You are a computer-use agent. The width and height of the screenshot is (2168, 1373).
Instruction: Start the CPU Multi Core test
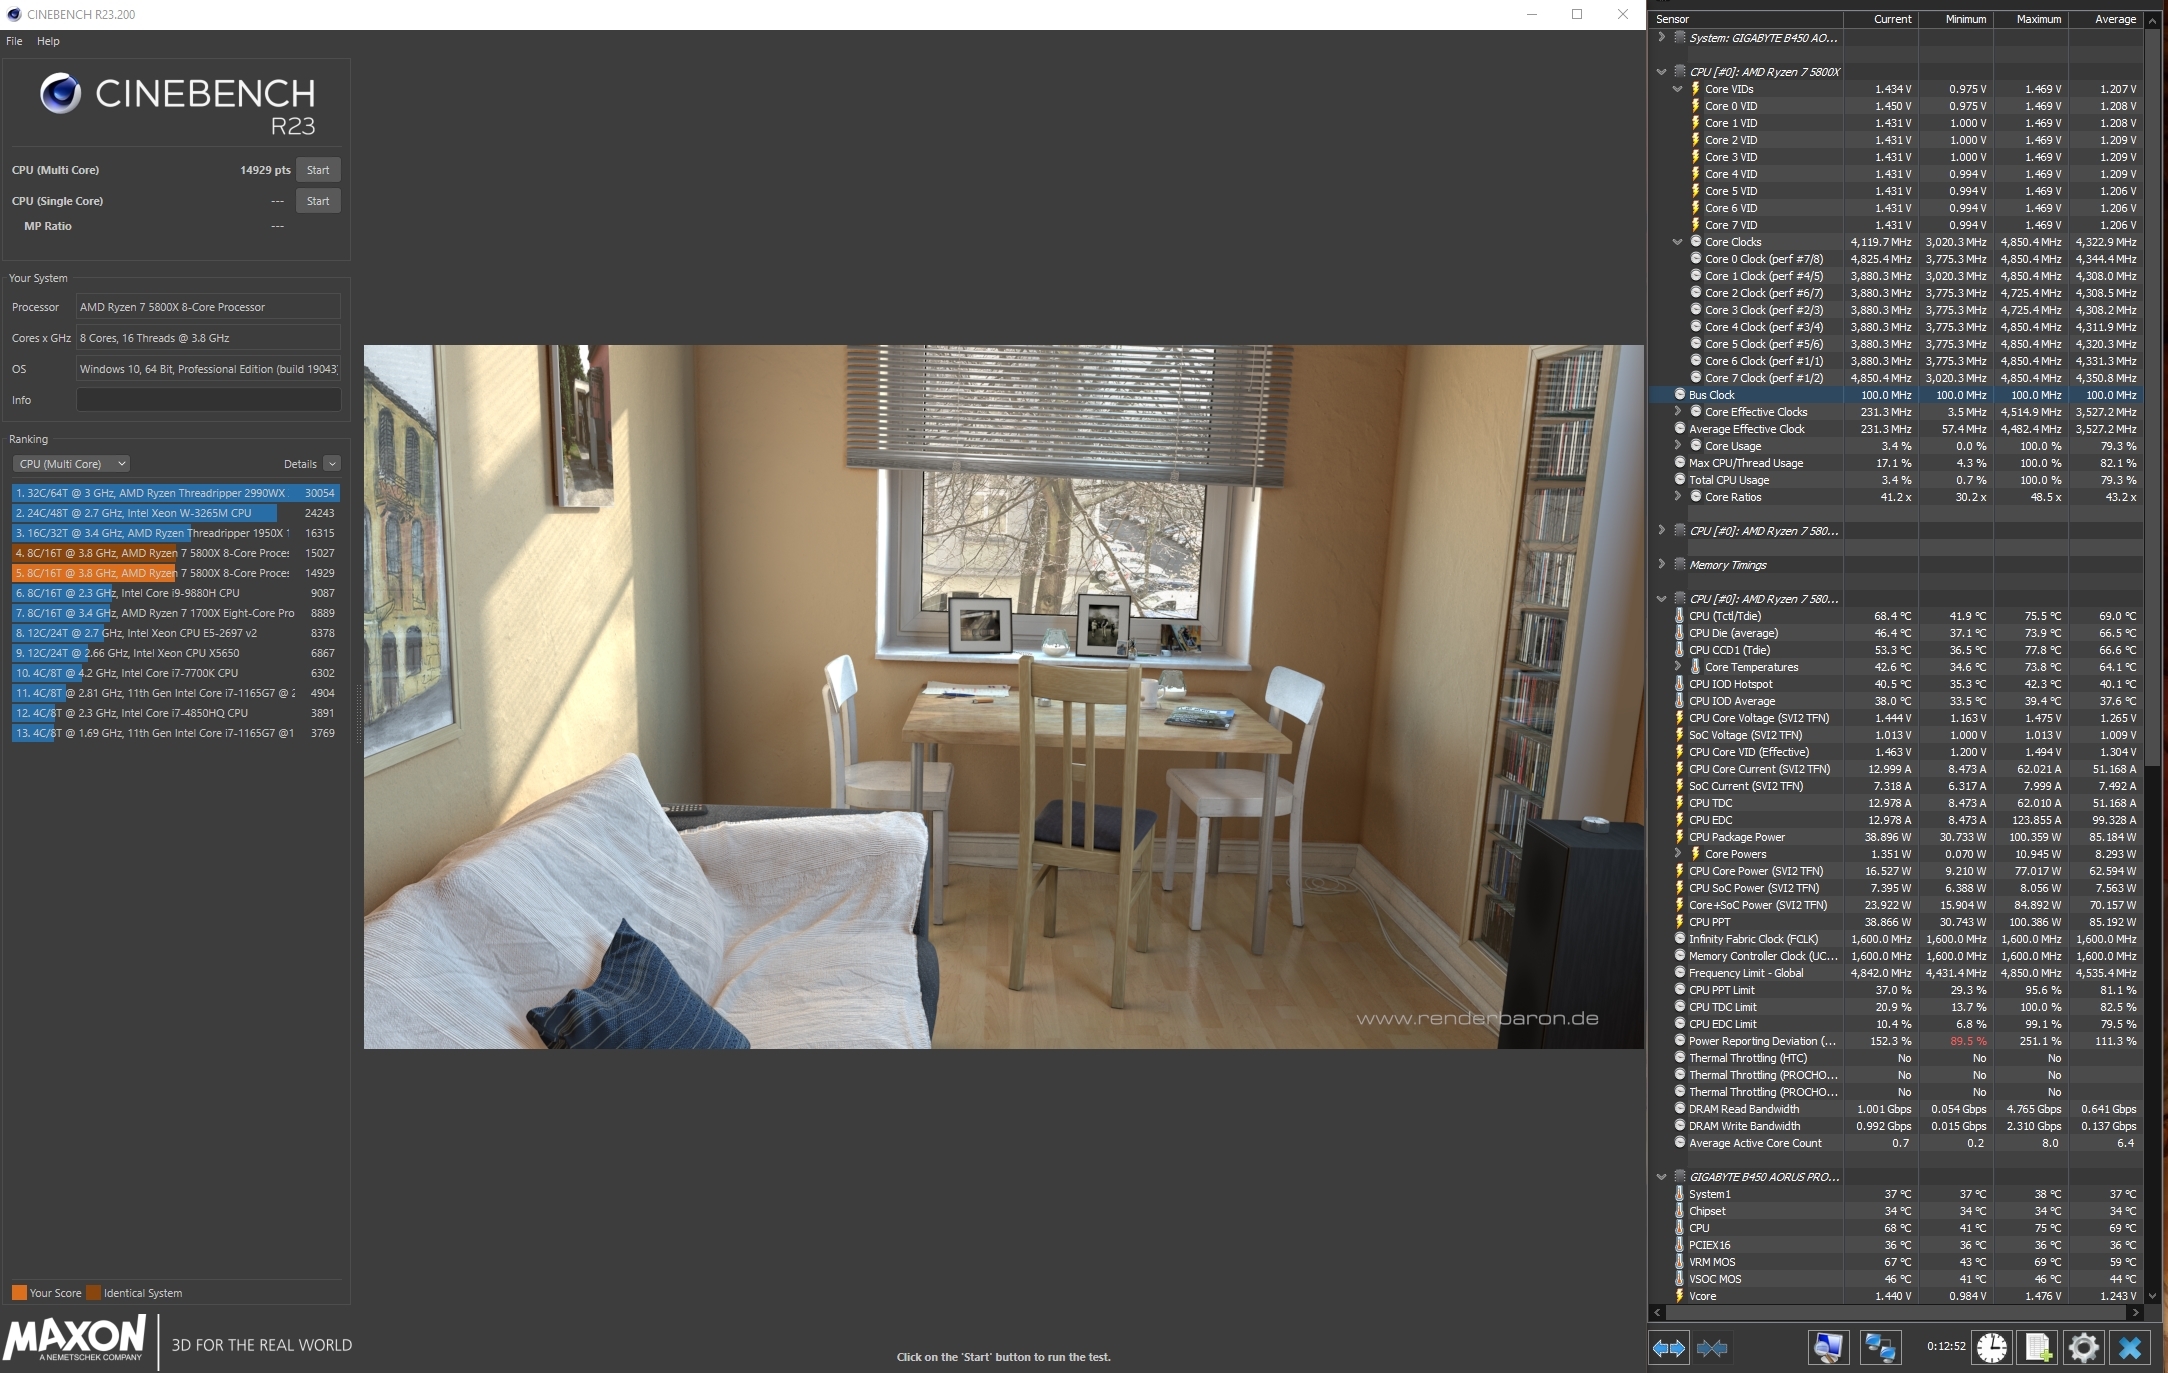[x=318, y=170]
